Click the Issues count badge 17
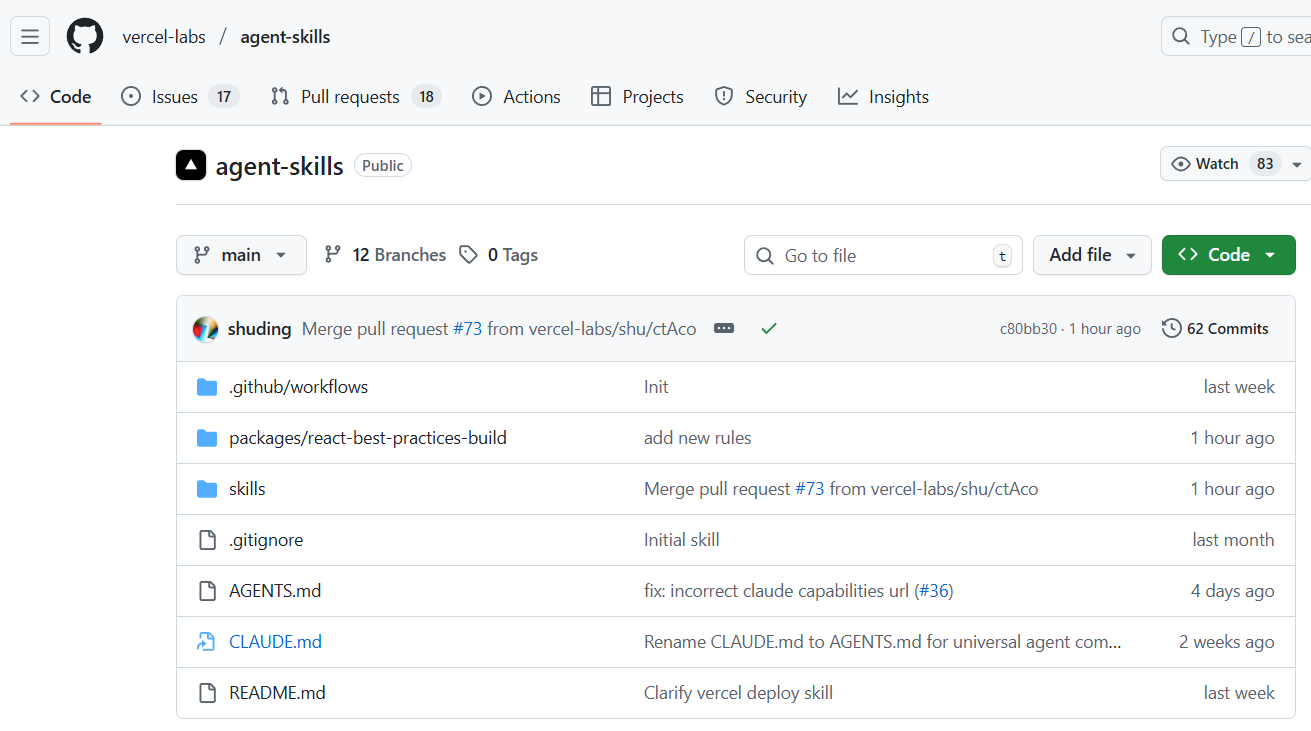The image size is (1311, 731). point(224,97)
